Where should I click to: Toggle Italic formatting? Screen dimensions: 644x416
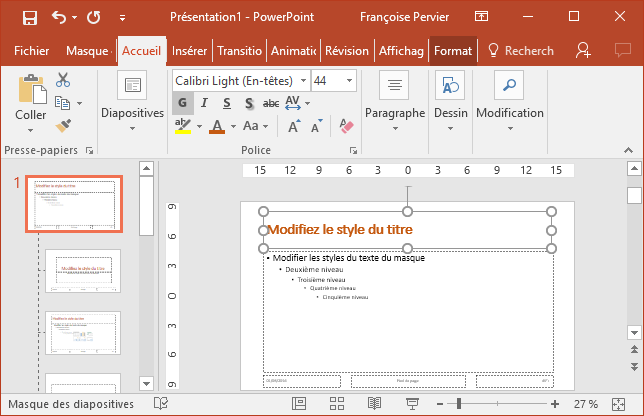[204, 103]
